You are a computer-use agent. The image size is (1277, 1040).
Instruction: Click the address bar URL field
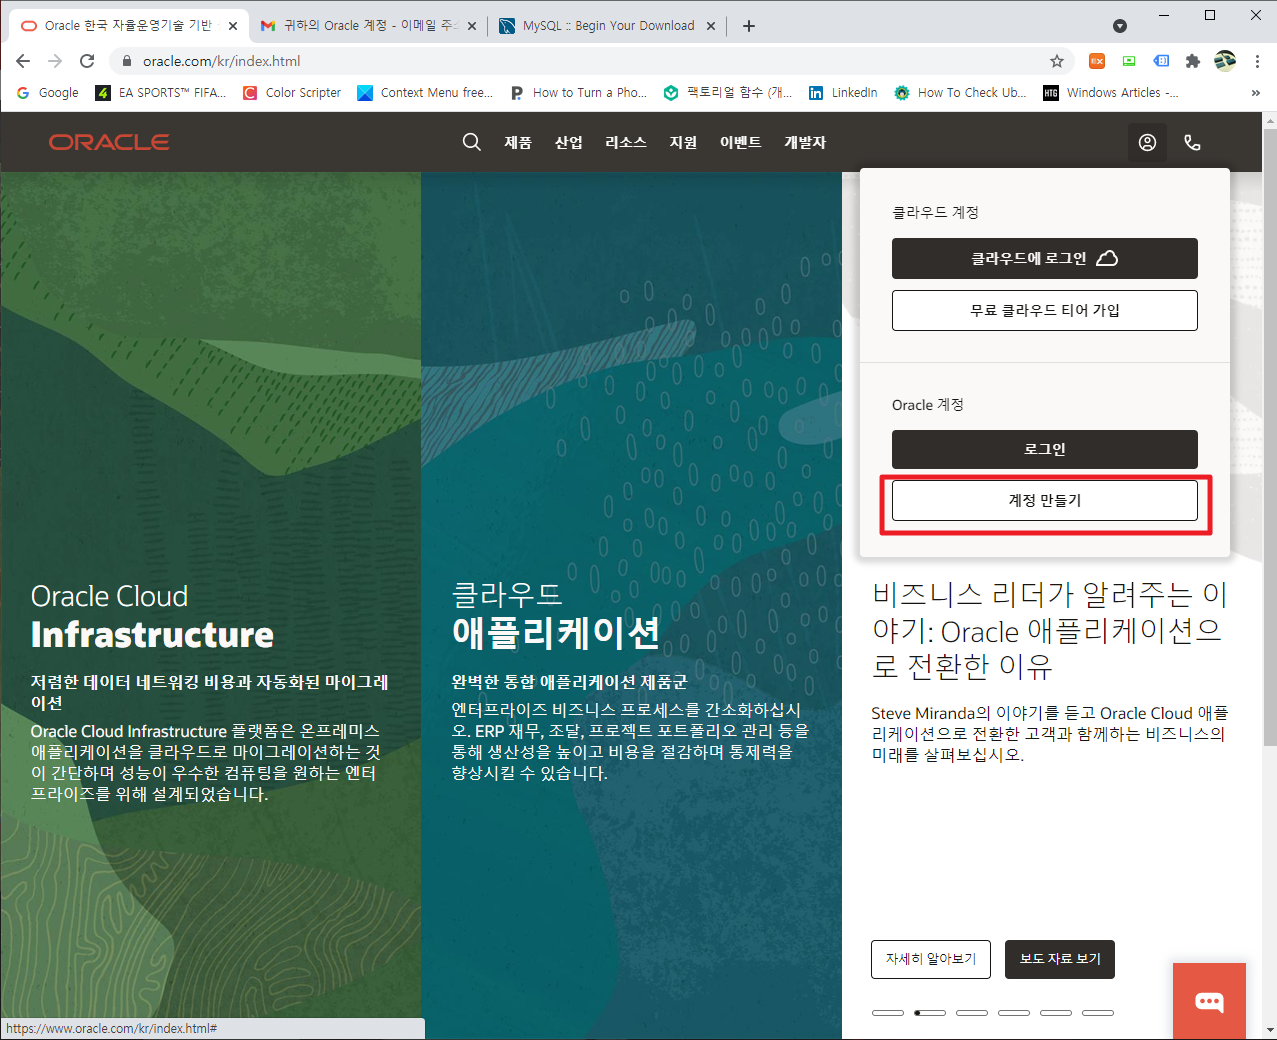(x=590, y=61)
